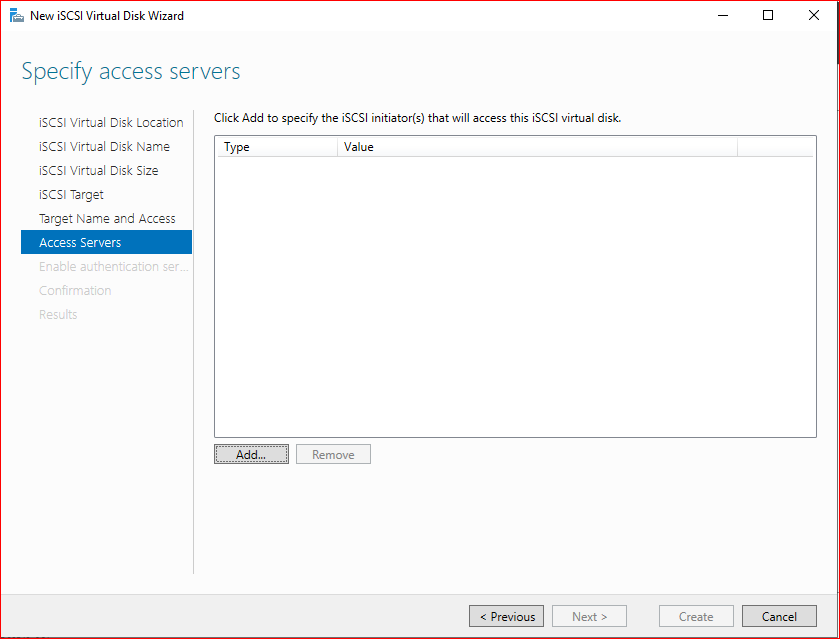Cancel the iSCSI wizard
This screenshot has width=840, height=639.
coord(779,616)
